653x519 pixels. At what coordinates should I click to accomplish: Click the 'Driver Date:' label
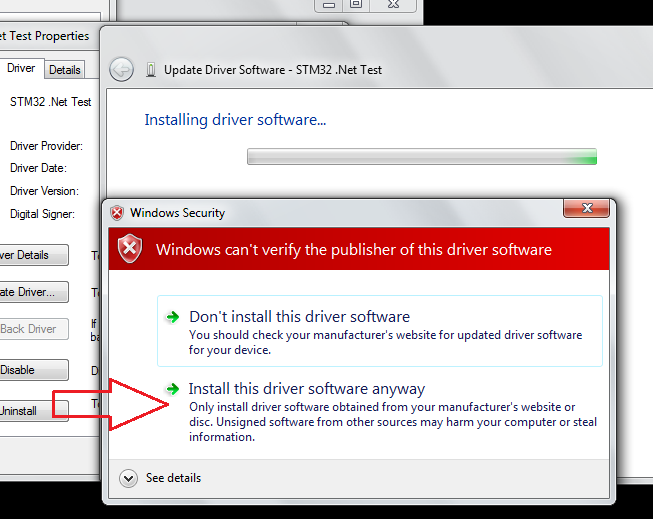[x=38, y=168]
